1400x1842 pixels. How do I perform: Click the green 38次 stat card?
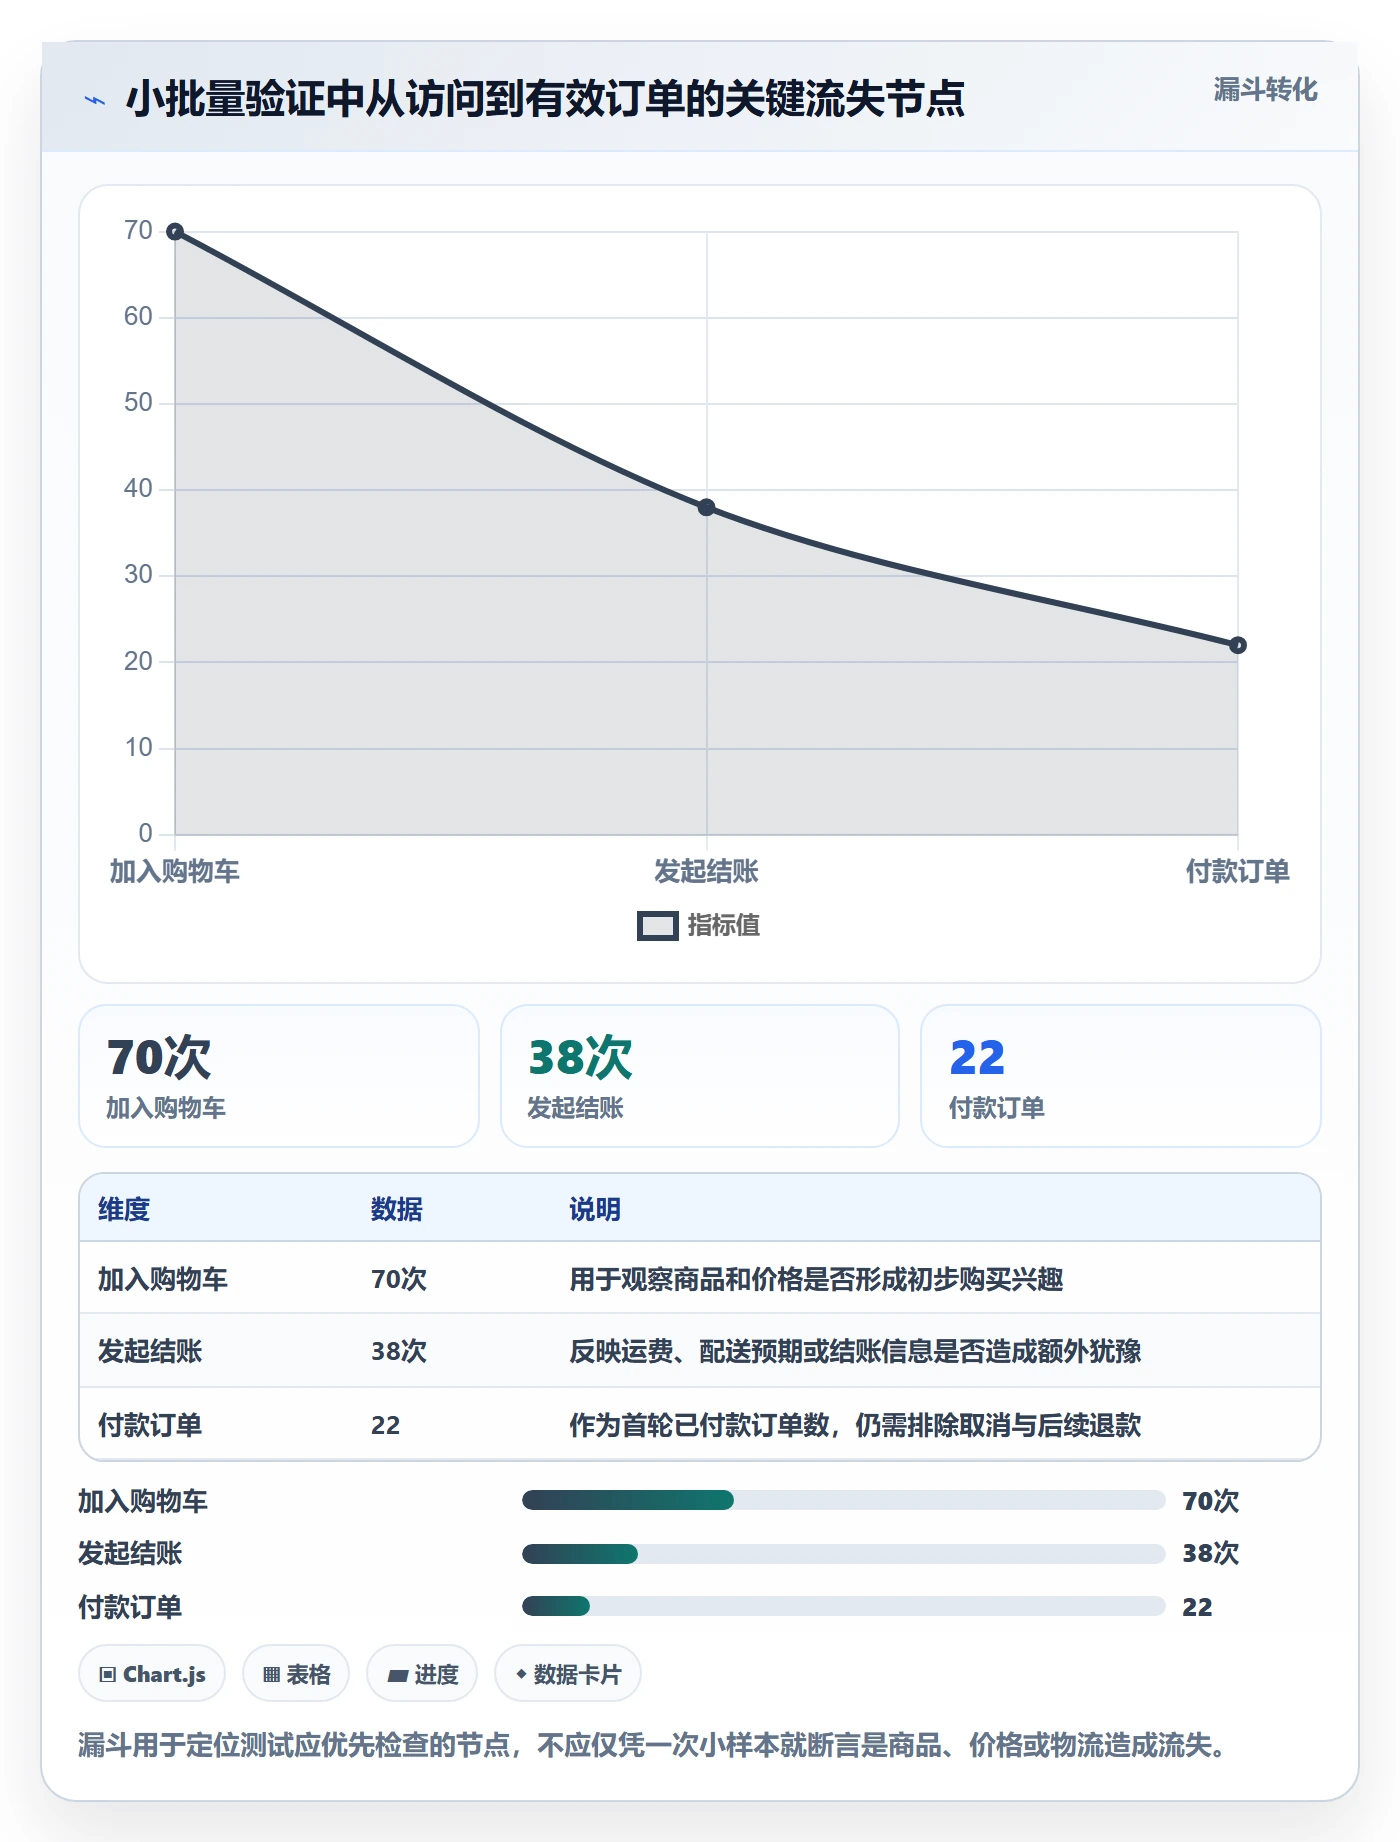pos(700,1076)
